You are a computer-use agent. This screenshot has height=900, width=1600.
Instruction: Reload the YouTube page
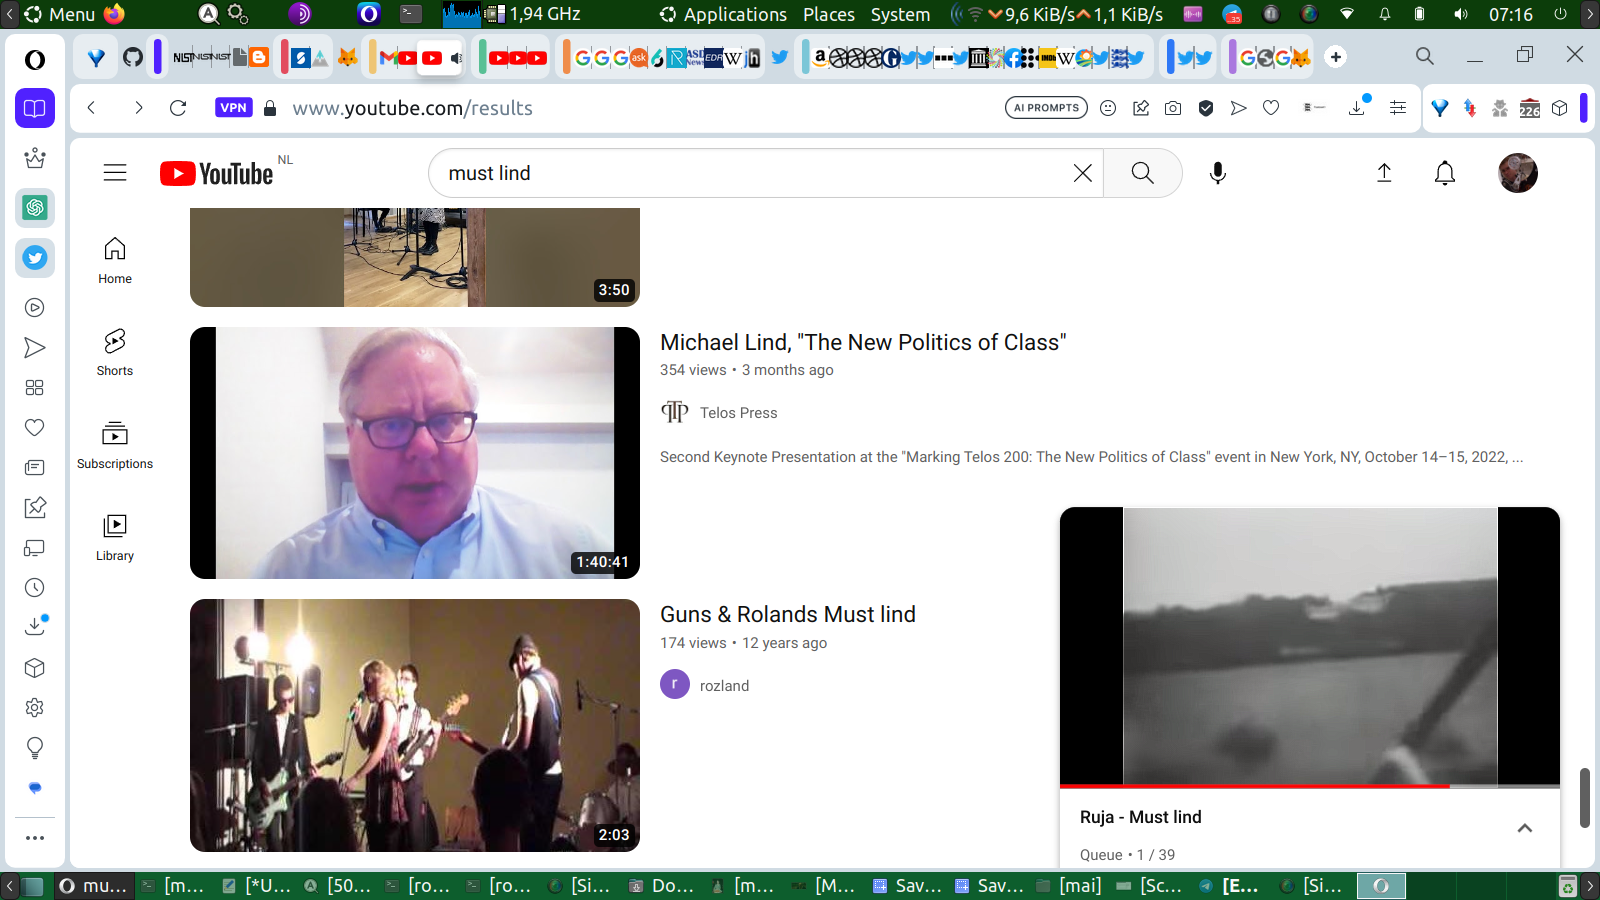coord(178,108)
